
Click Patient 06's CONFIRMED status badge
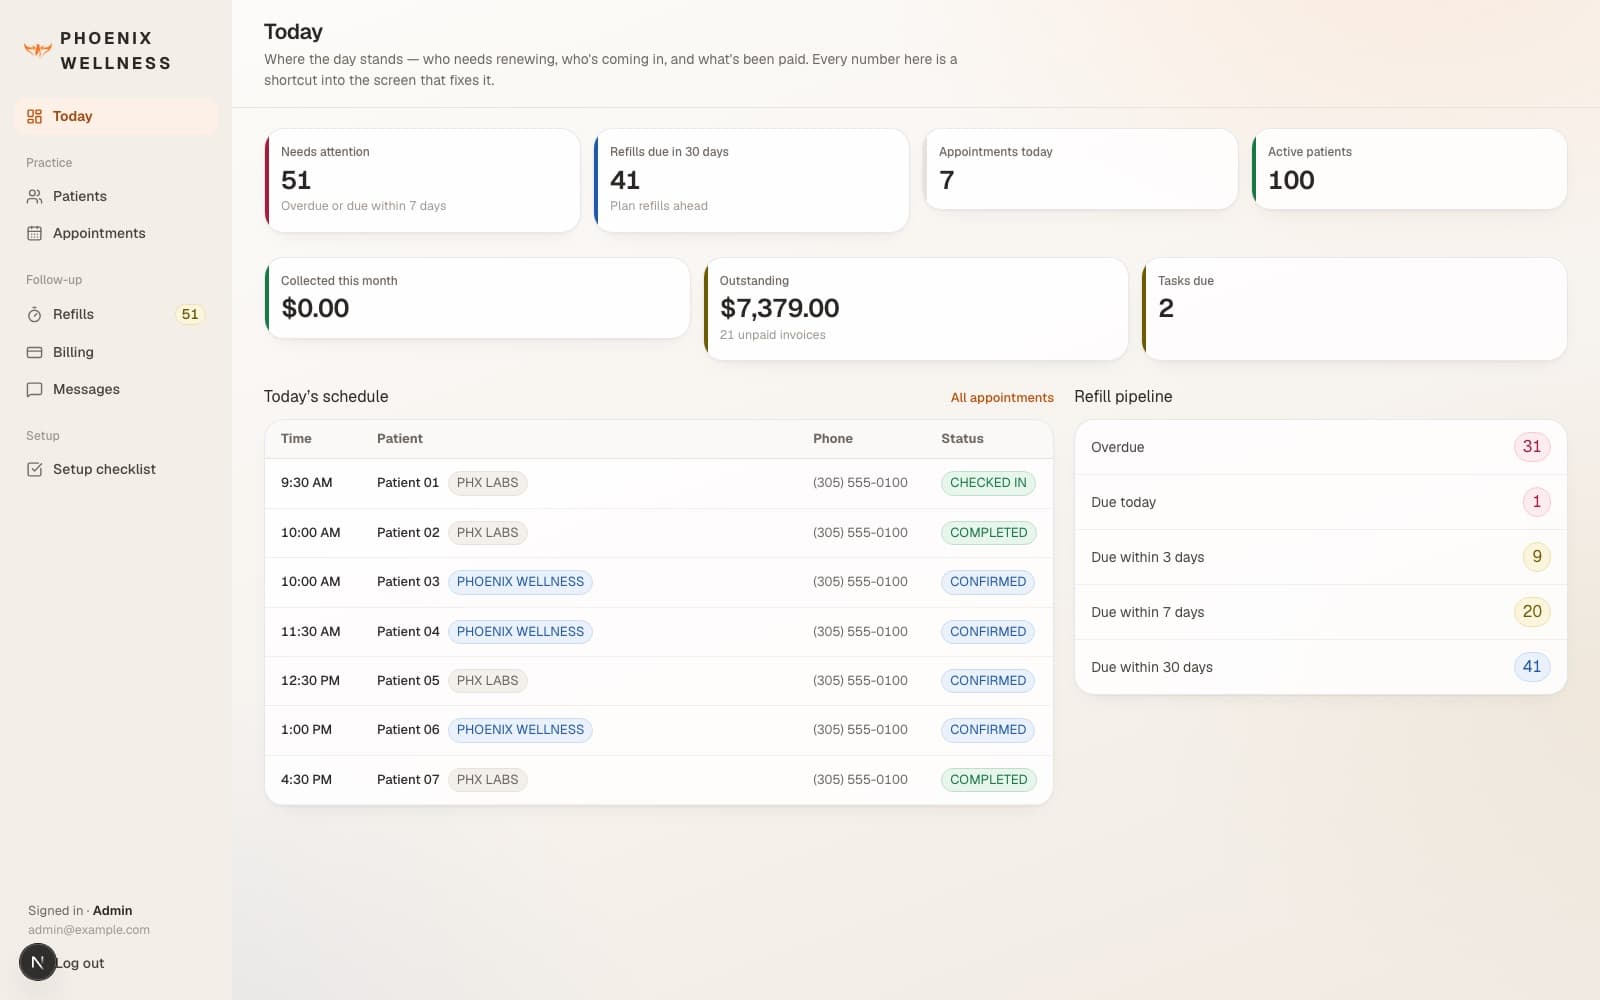coord(988,730)
